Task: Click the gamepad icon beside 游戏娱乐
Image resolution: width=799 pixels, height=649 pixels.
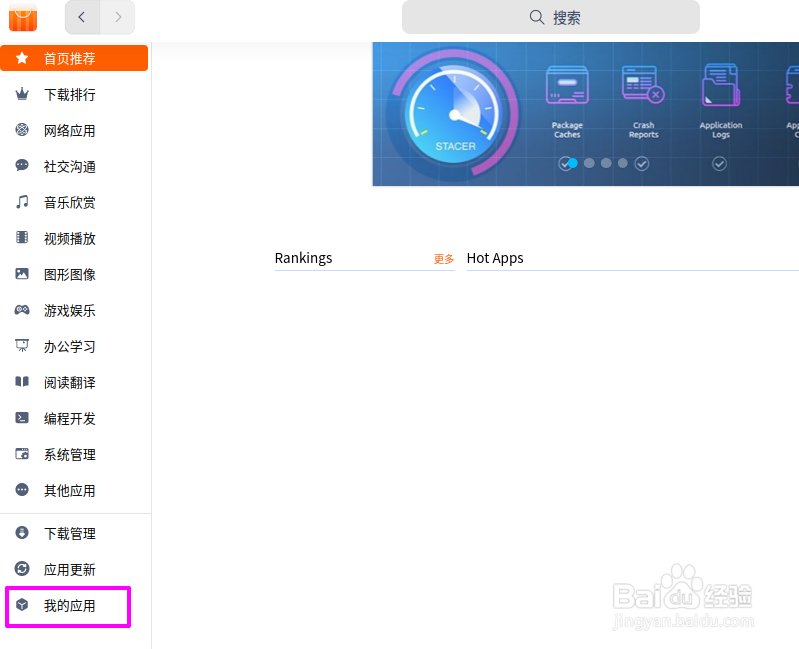Action: (22, 310)
